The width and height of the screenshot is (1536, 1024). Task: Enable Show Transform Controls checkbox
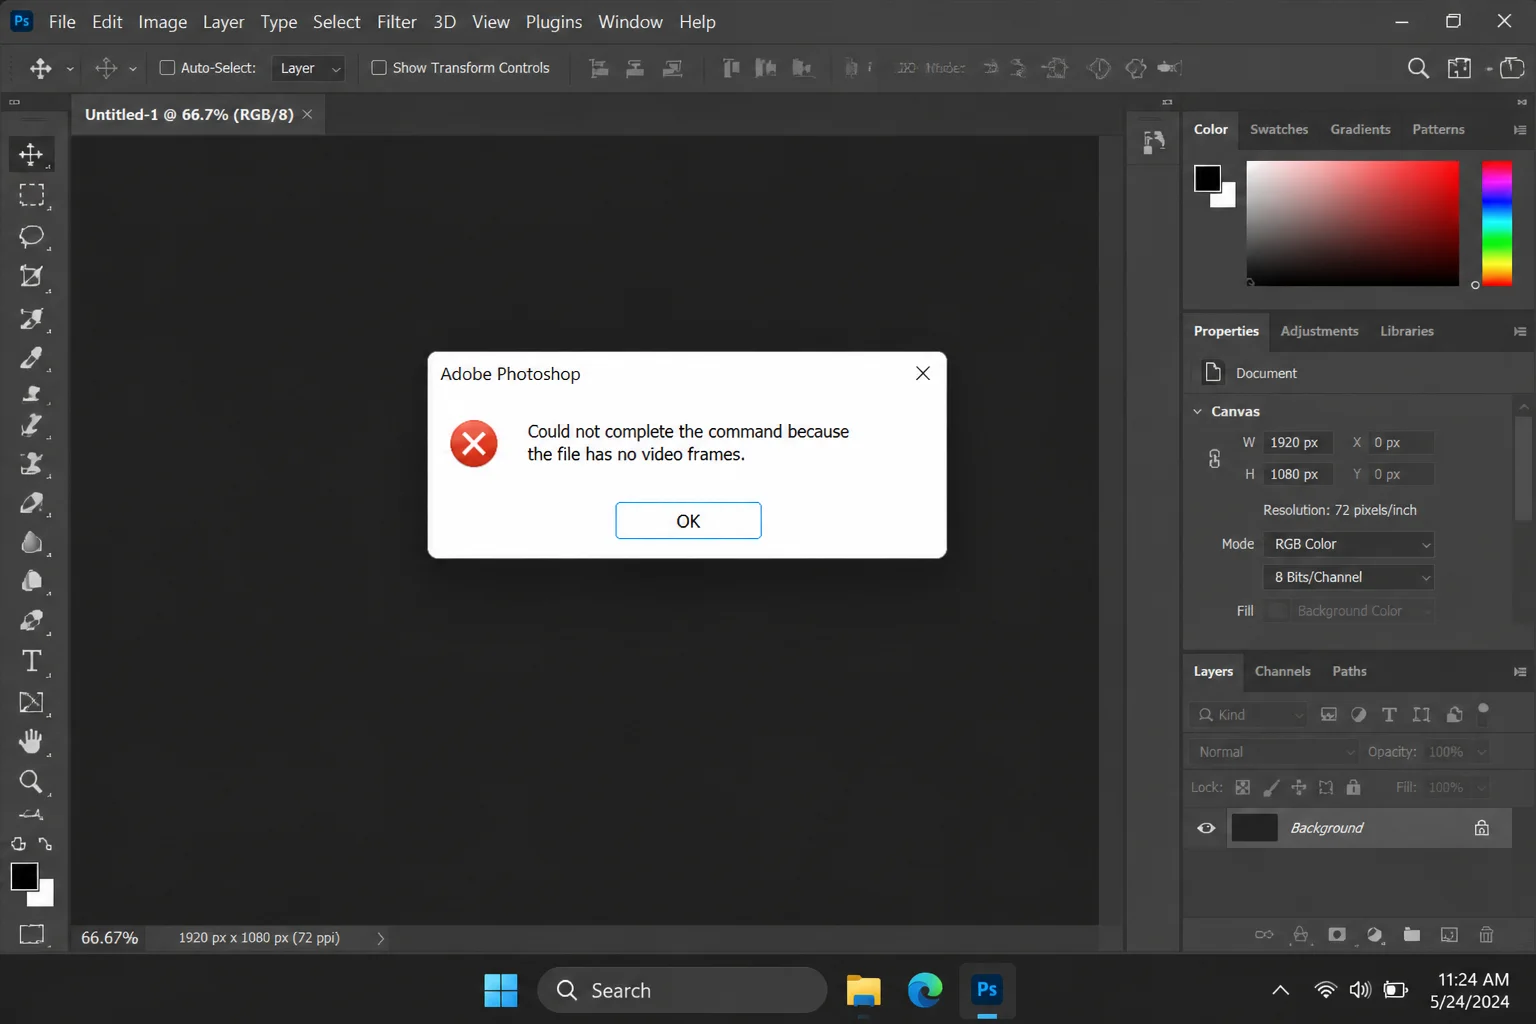click(379, 68)
